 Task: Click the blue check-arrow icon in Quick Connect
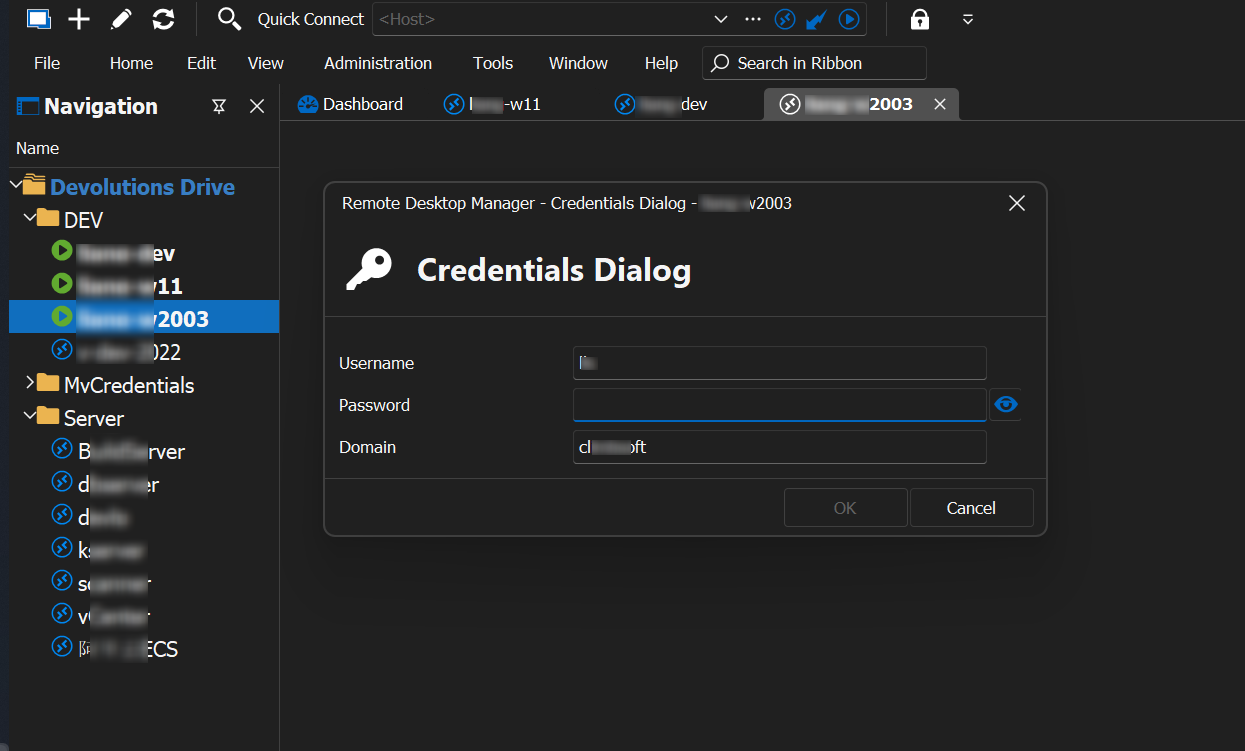coord(817,19)
